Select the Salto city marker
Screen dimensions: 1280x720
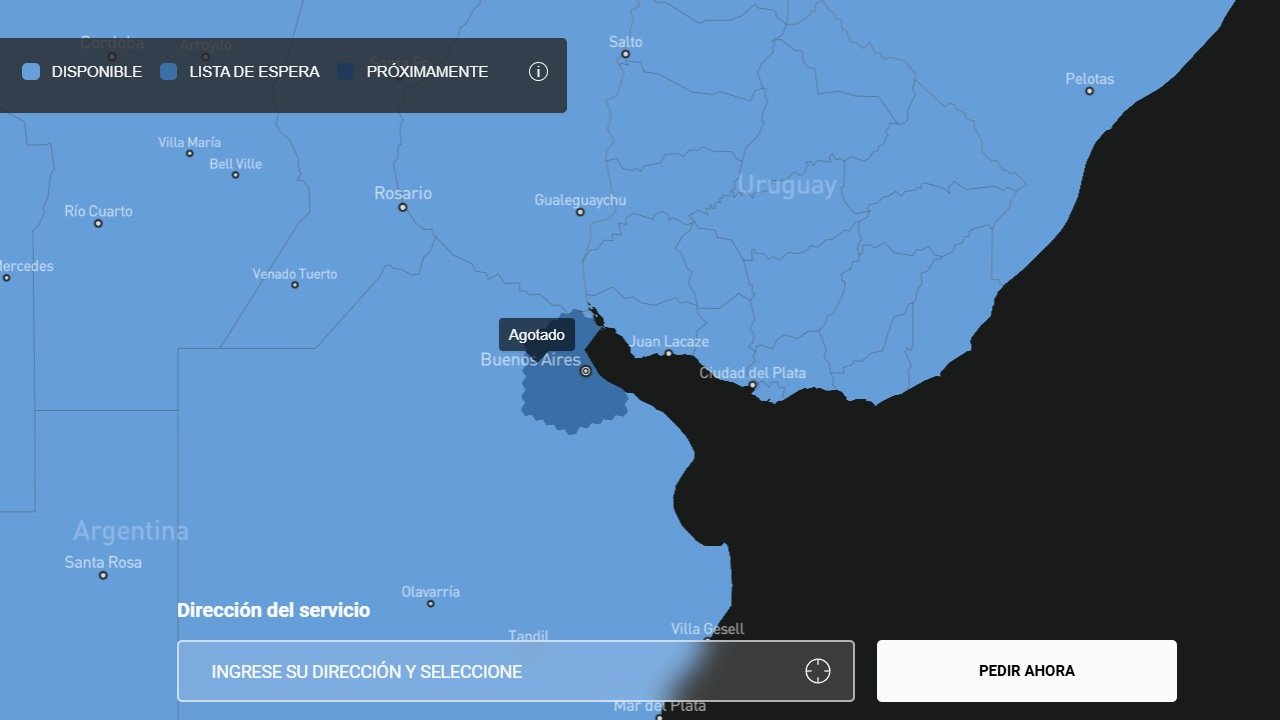(625, 54)
